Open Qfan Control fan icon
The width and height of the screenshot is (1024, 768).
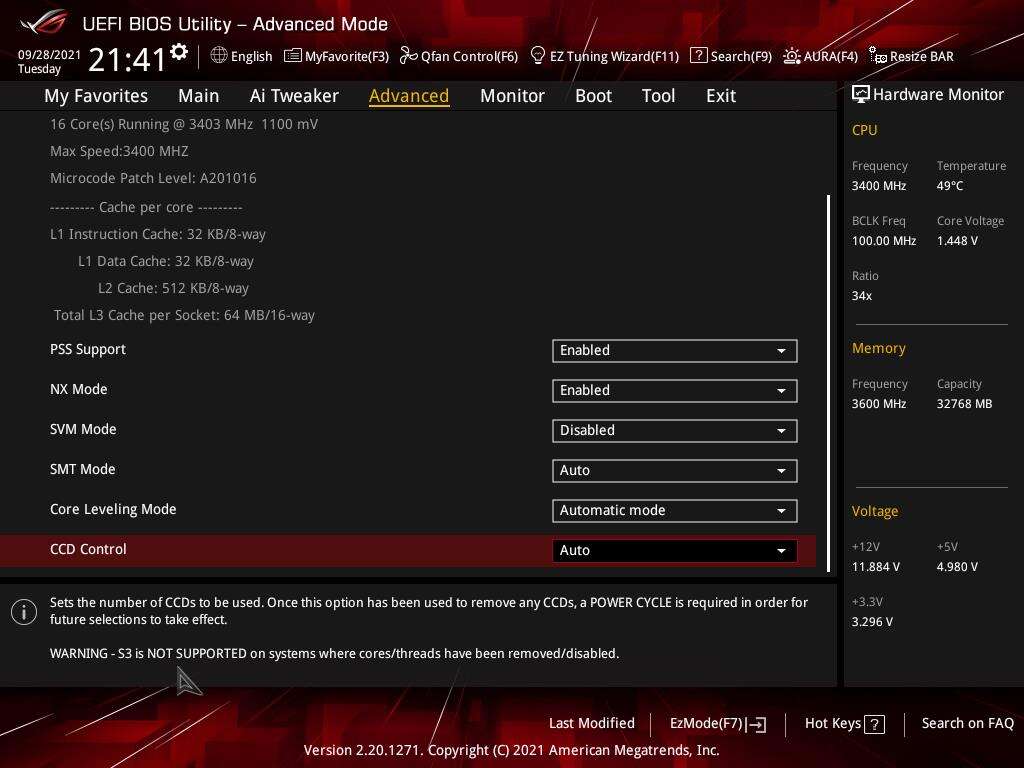pos(408,56)
